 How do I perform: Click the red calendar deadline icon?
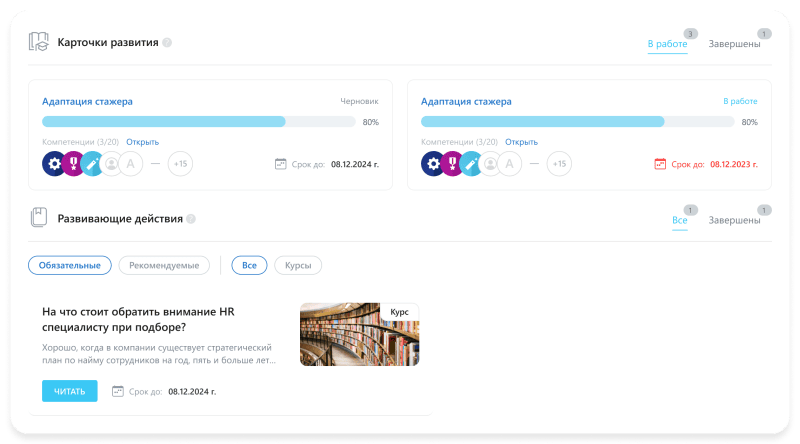(x=659, y=163)
